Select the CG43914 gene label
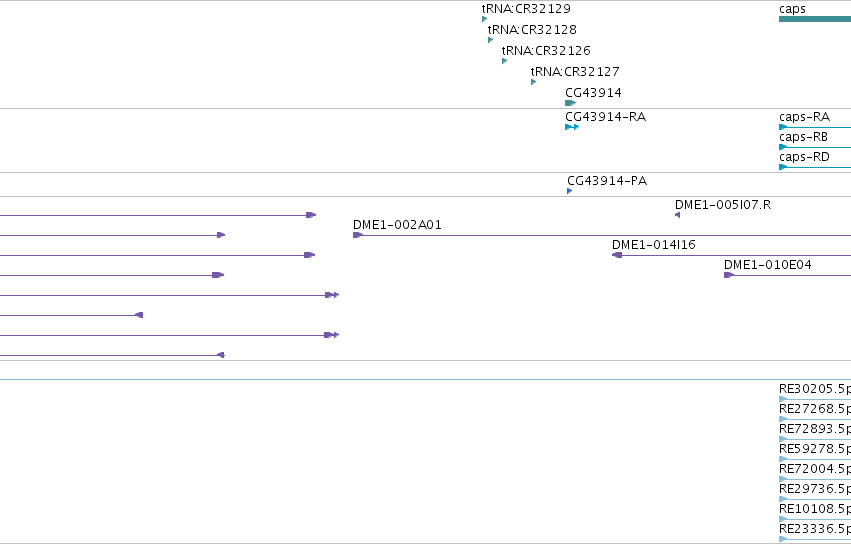This screenshot has width=851, height=544. coord(593,93)
